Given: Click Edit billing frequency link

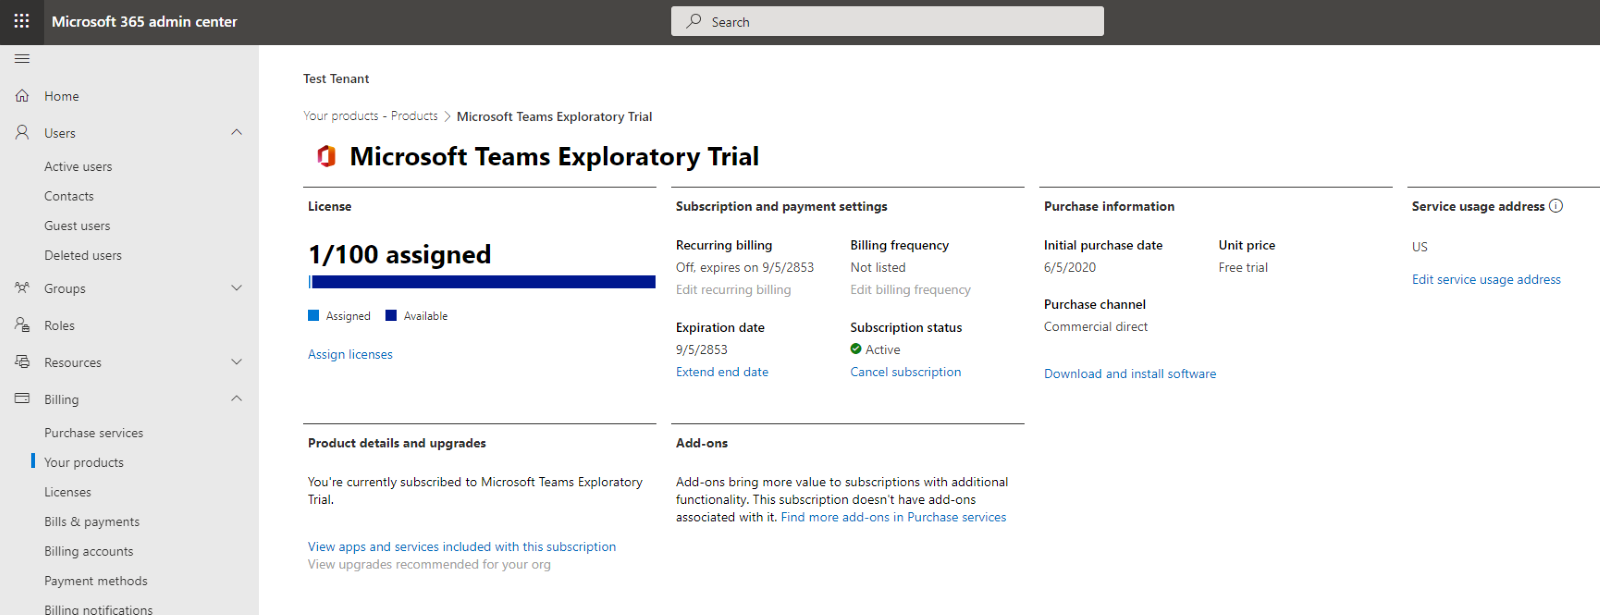Looking at the screenshot, I should click(x=910, y=290).
